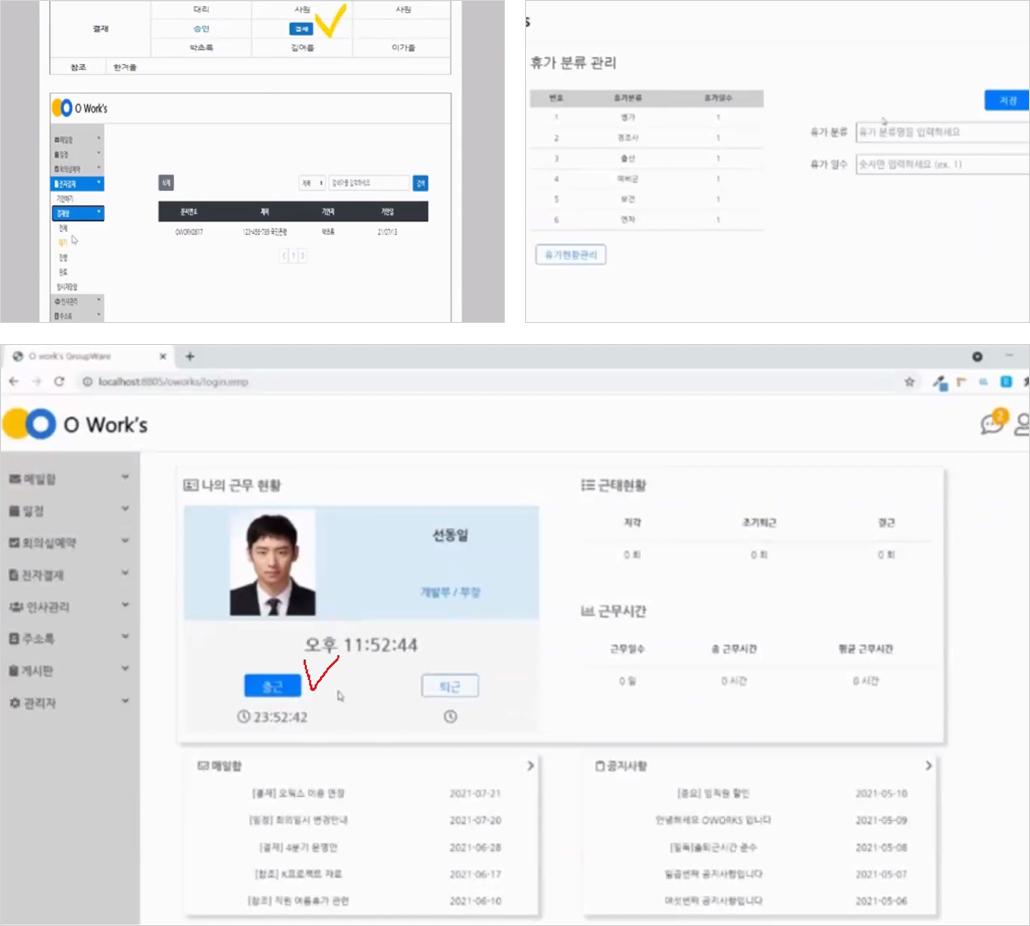Screen dimensions: 1030x926
Task: Click the 인사관리 people icon in sidebar
Action: 16,607
